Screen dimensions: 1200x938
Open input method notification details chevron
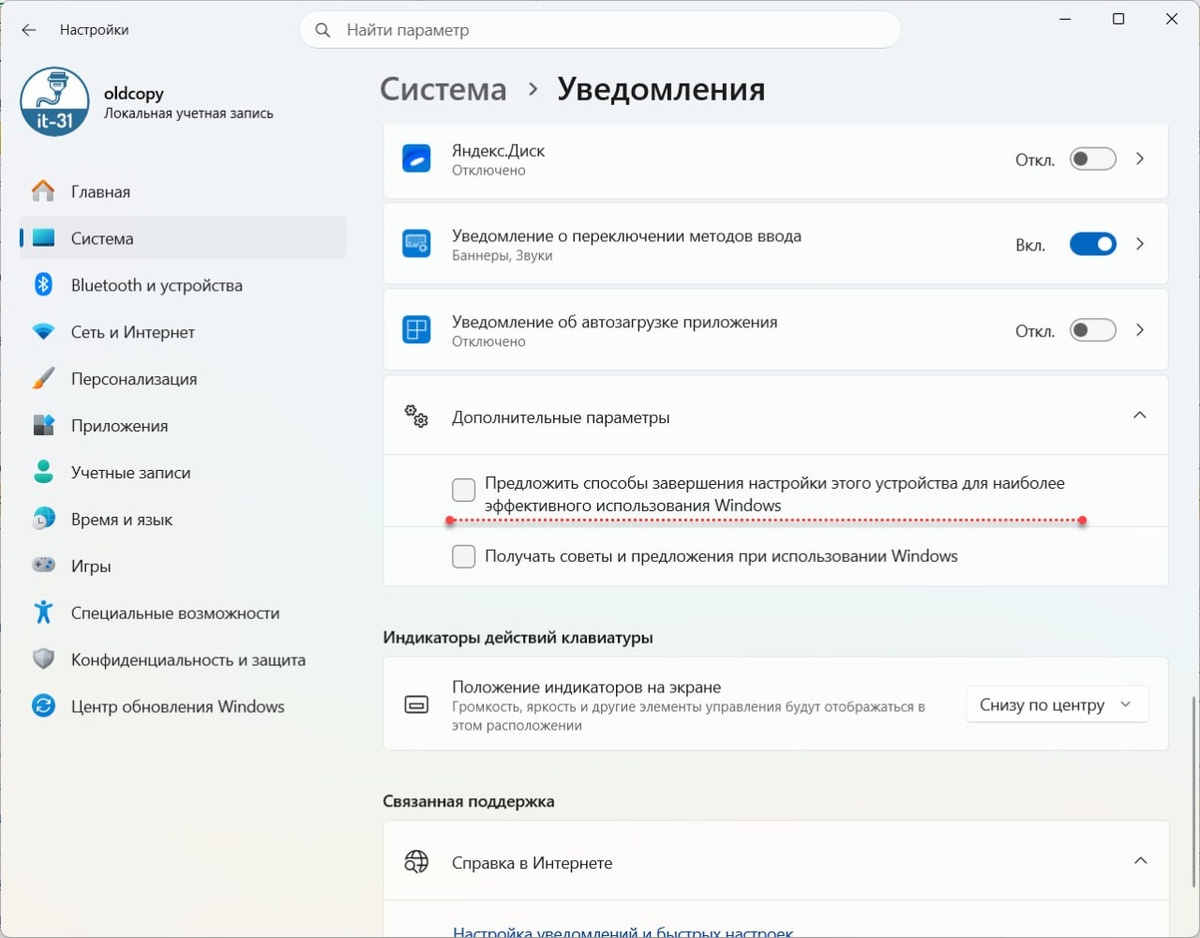(1140, 244)
